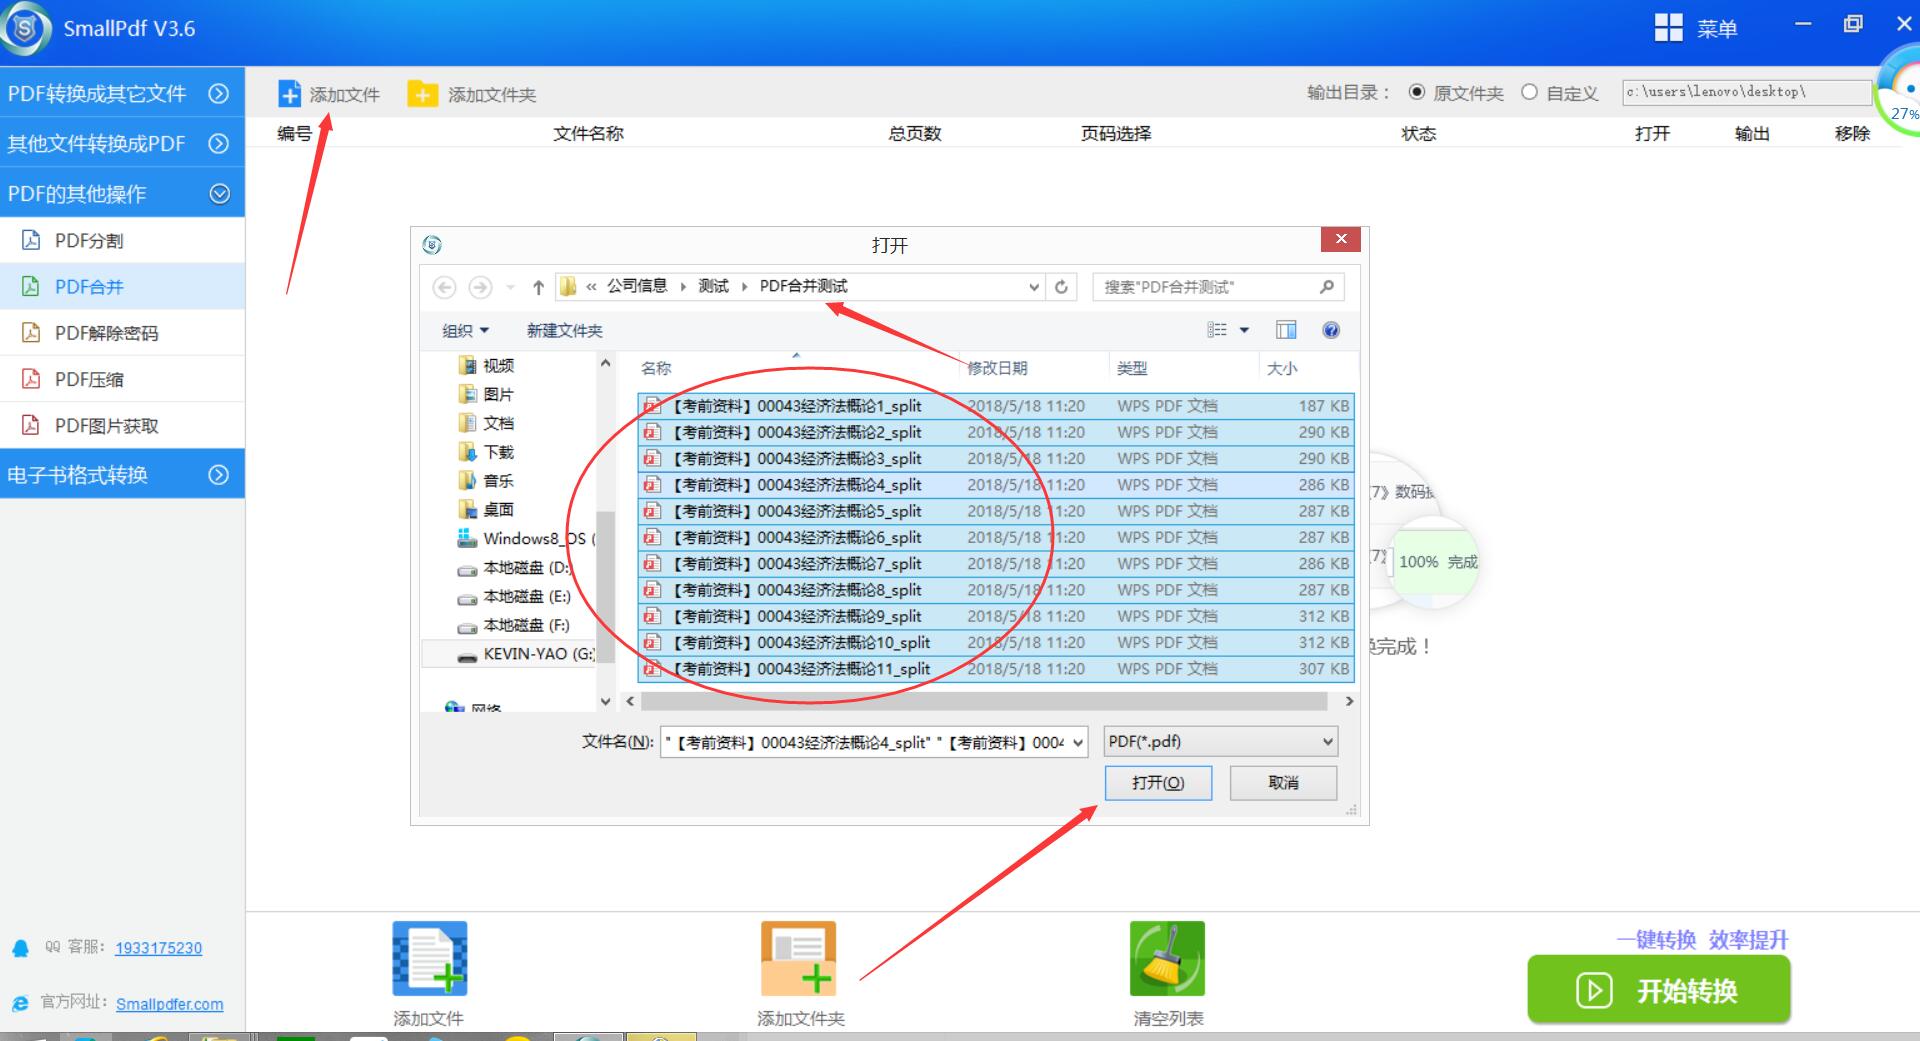The width and height of the screenshot is (1920, 1041).
Task: Click the 打开(O) button
Action: point(1158,783)
